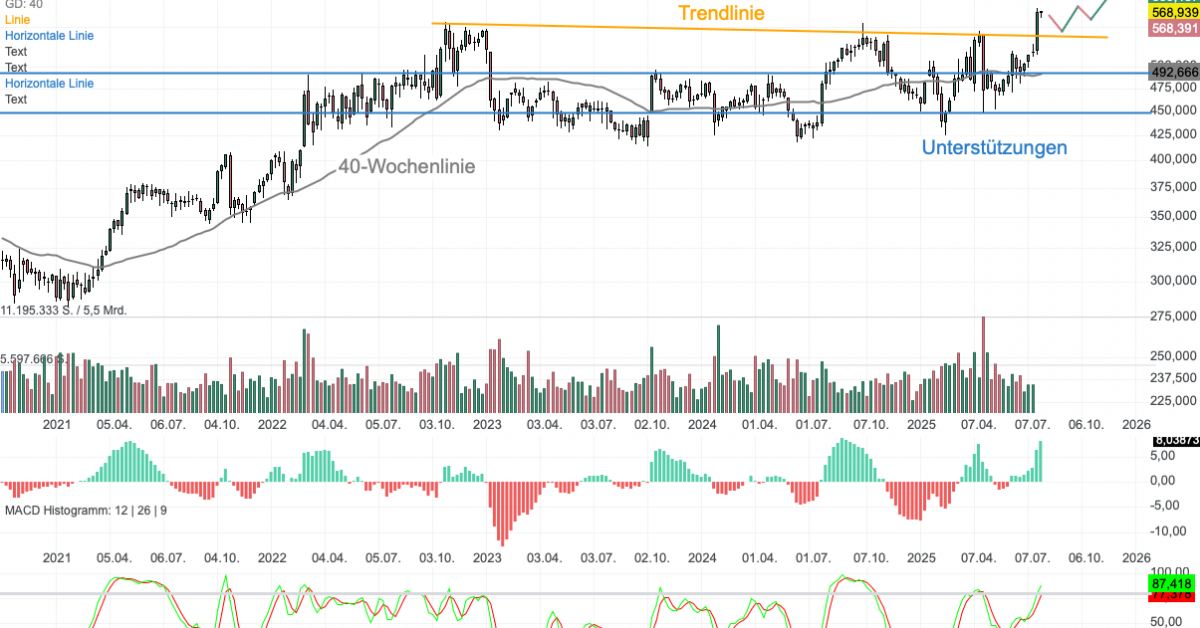Select the pink 568,391 price tag
The image size is (1200, 628).
(x=1174, y=29)
